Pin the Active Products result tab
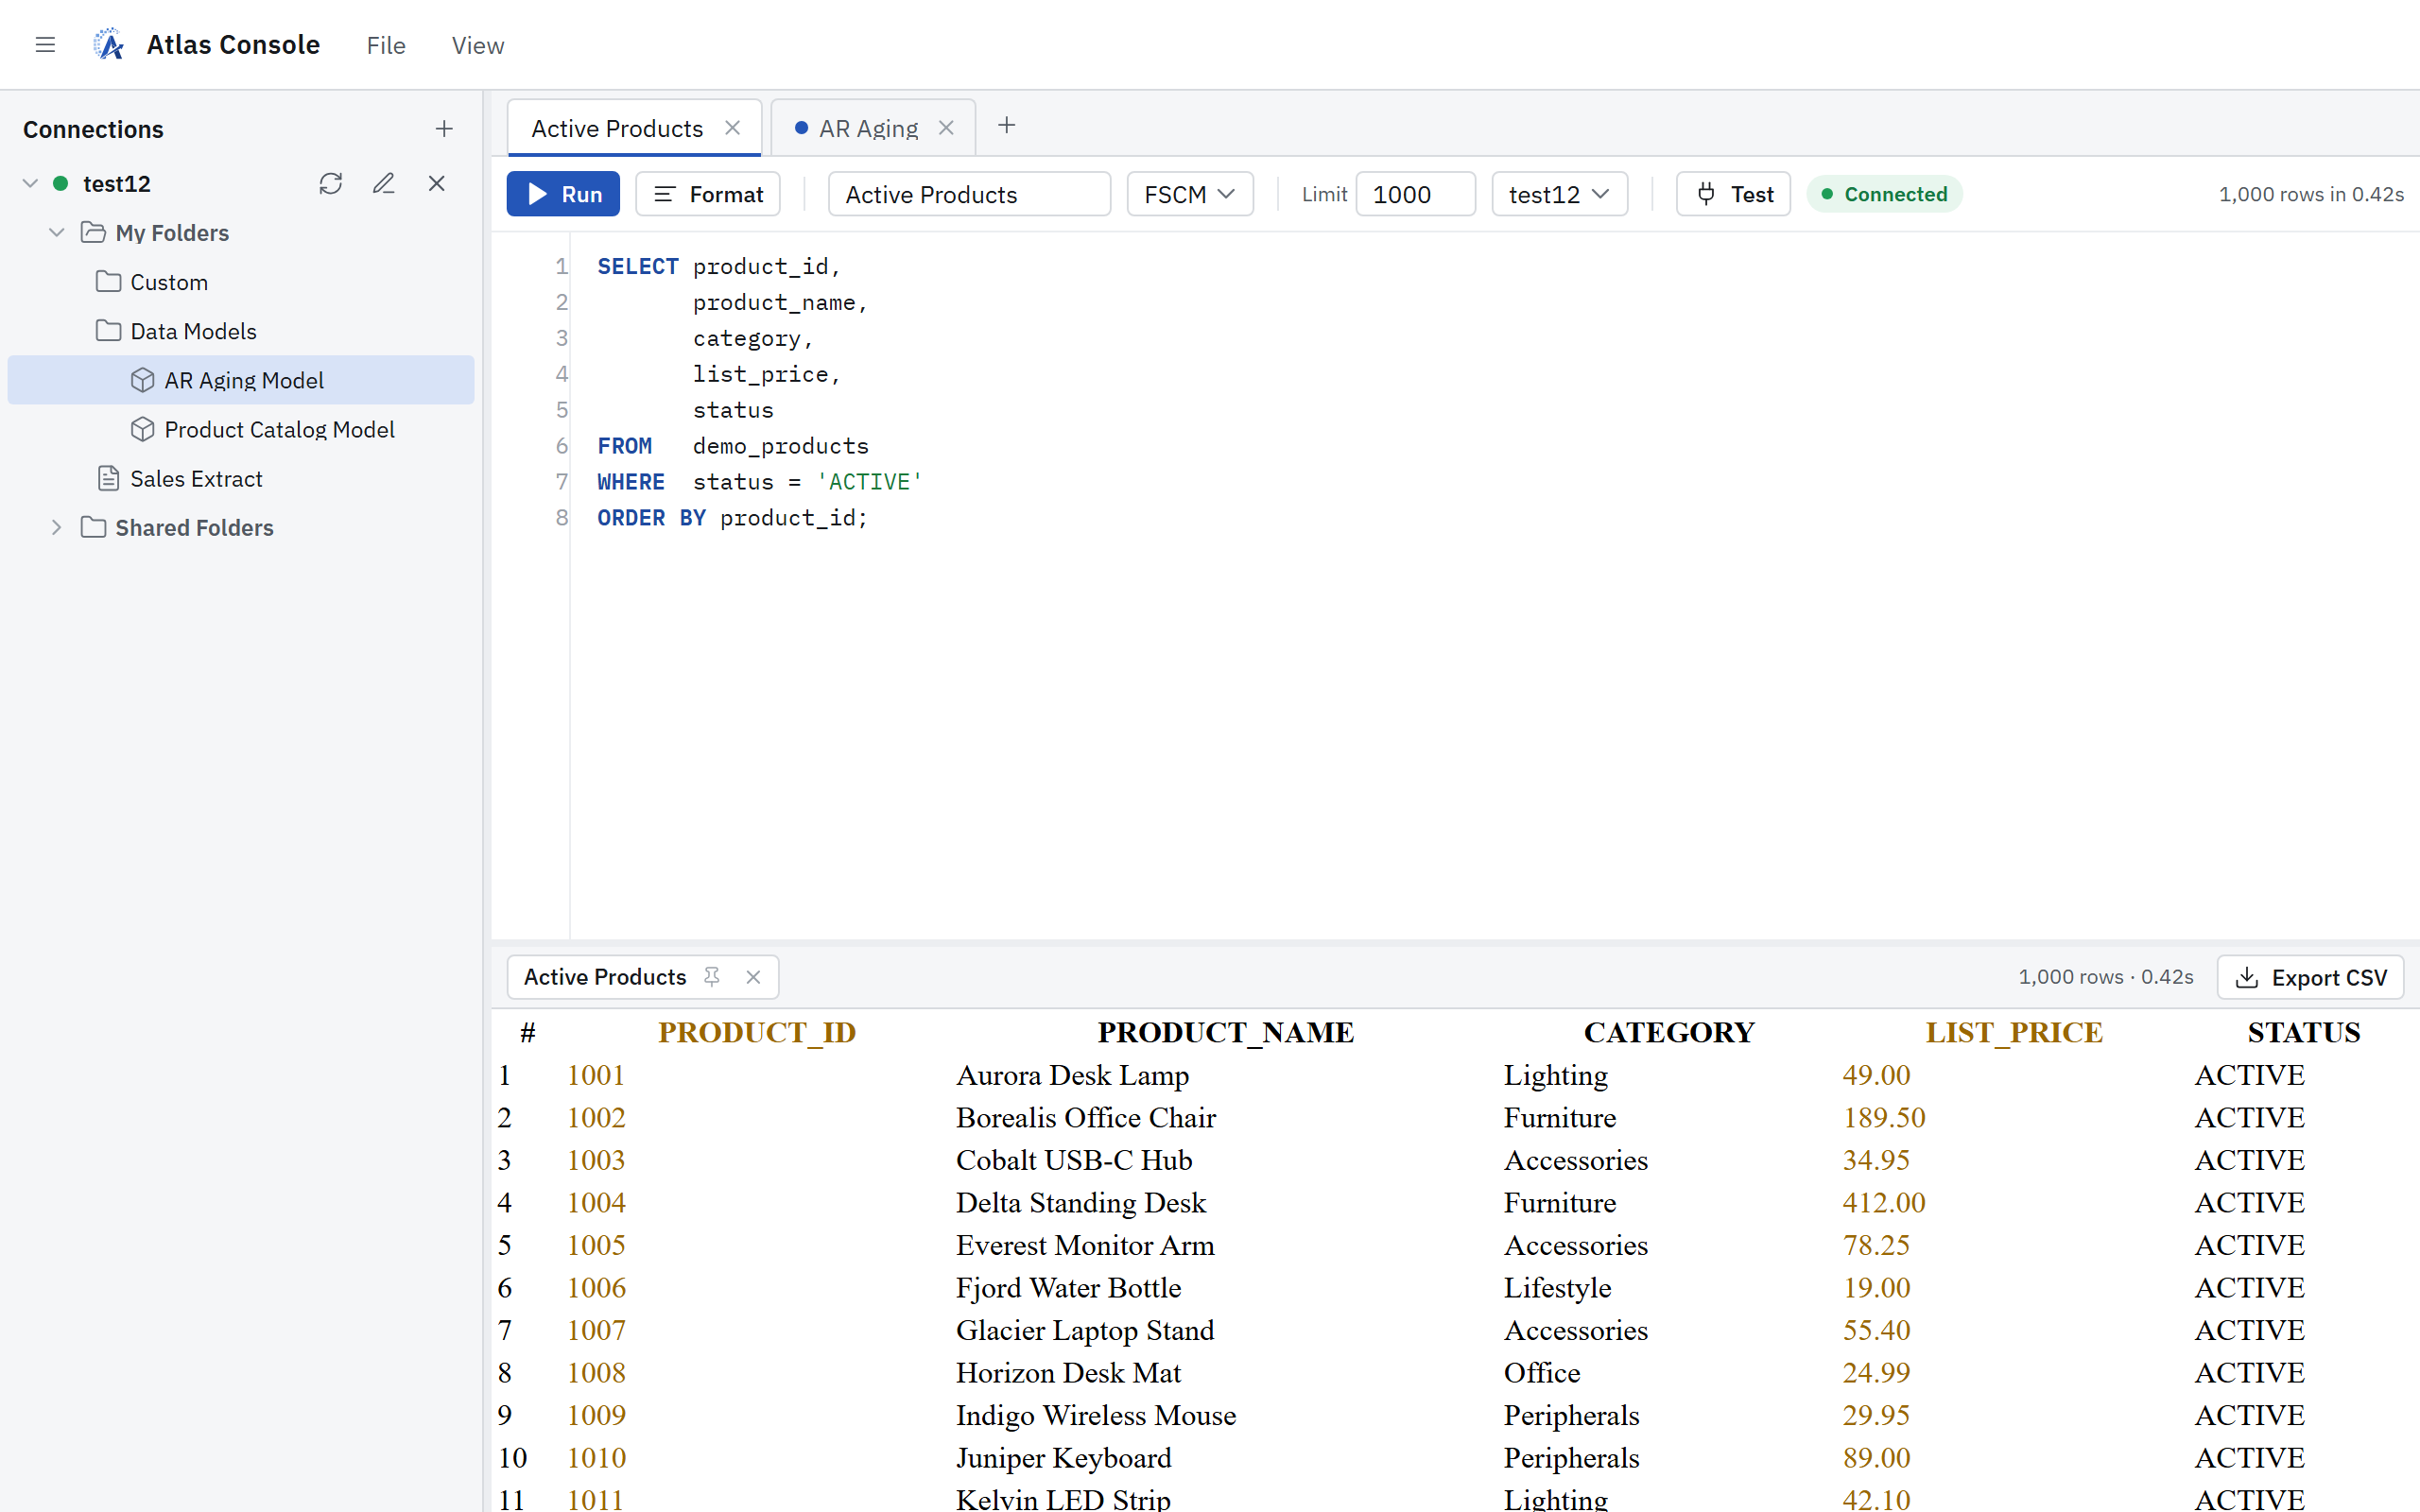2420x1512 pixels. (712, 977)
